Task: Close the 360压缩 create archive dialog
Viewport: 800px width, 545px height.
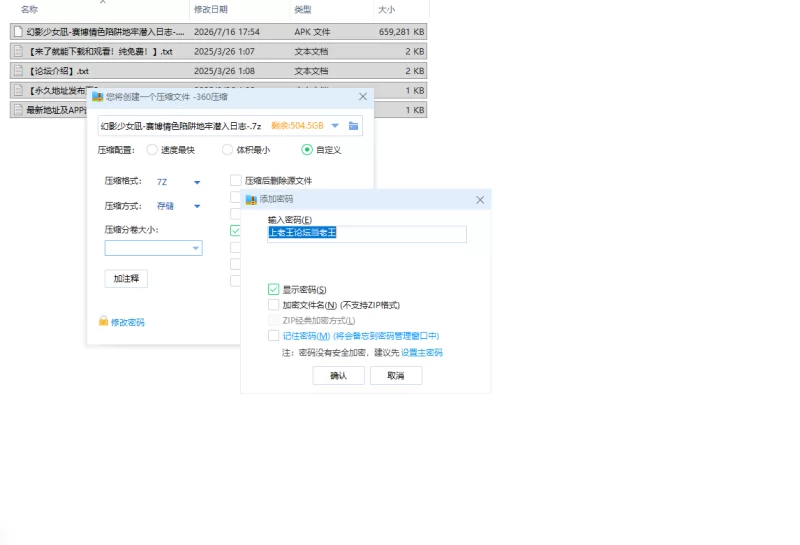Action: coord(363,96)
